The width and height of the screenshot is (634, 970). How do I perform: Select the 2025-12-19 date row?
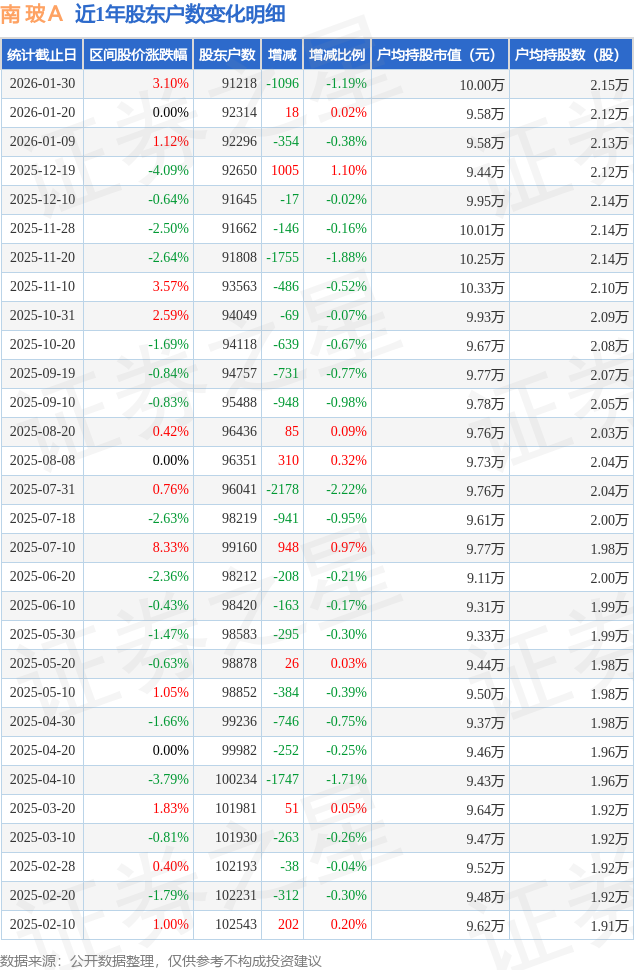[42, 171]
